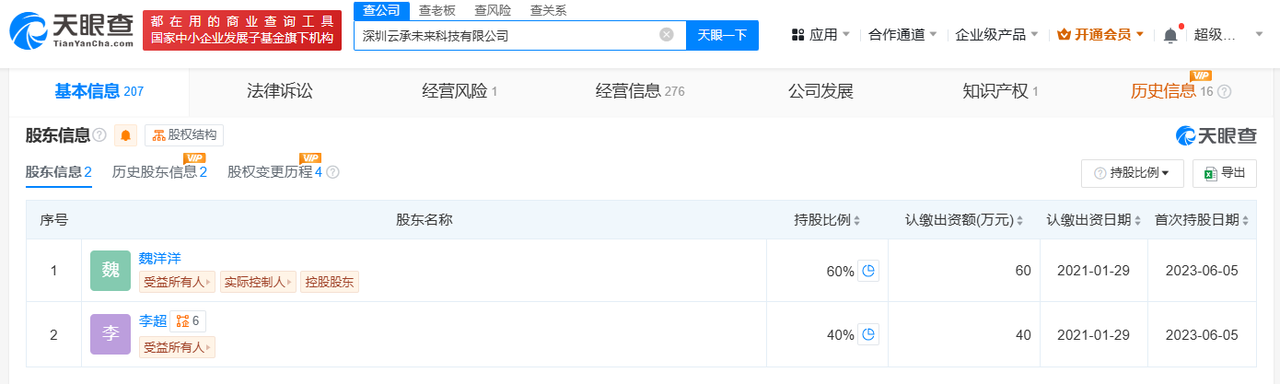This screenshot has width=1280, height=384.
Task: Click the 导出 export button
Action: click(x=1225, y=172)
